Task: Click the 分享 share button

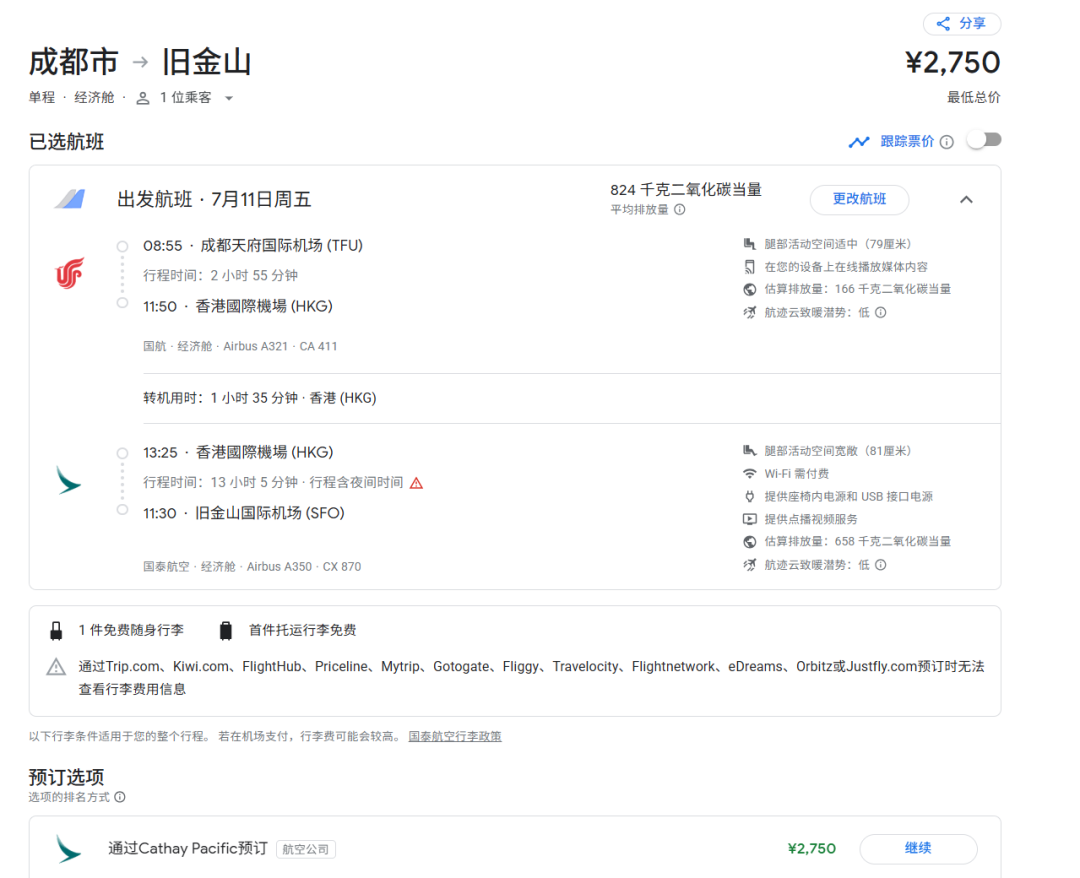Action: coord(961,24)
